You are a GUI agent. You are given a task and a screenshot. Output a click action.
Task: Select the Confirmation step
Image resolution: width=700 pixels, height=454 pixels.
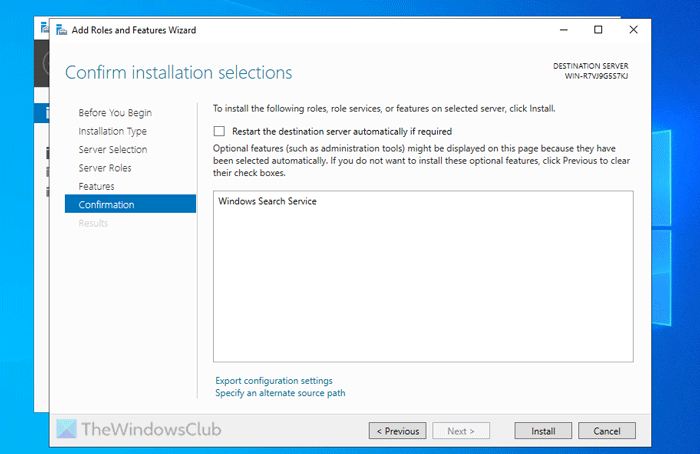tap(107, 205)
